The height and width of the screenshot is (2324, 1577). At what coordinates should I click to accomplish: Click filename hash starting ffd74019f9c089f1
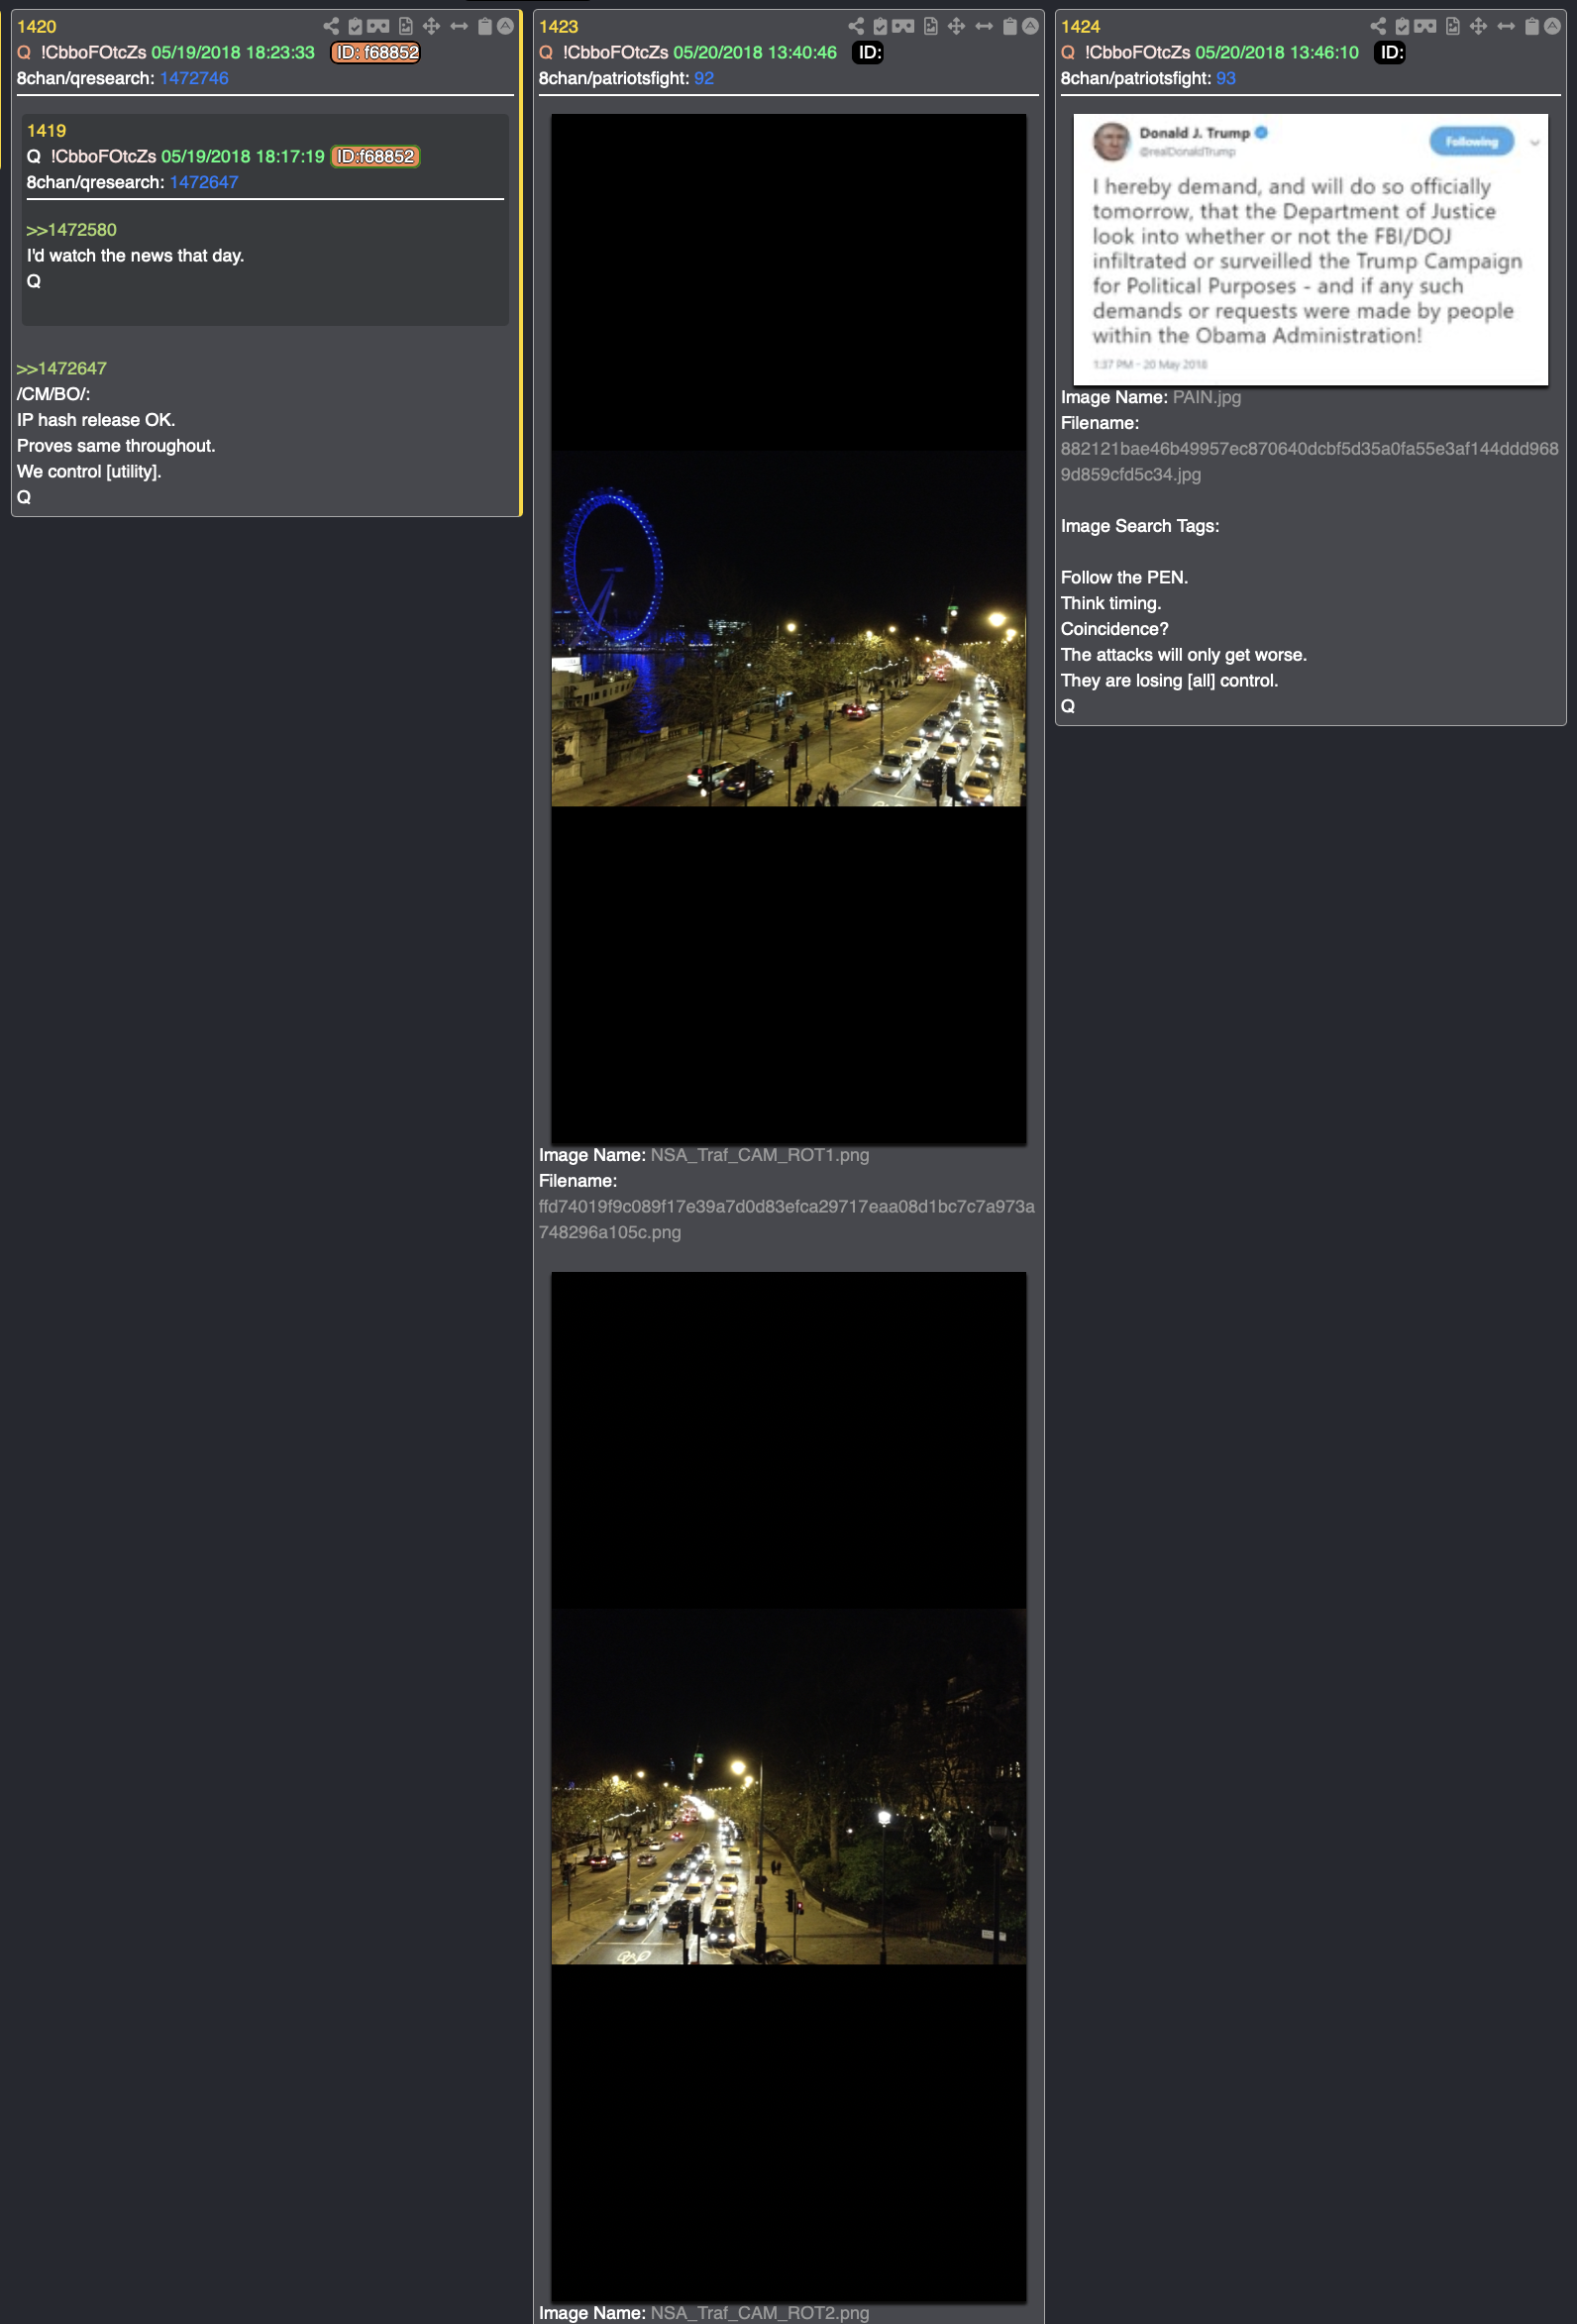pos(787,1219)
